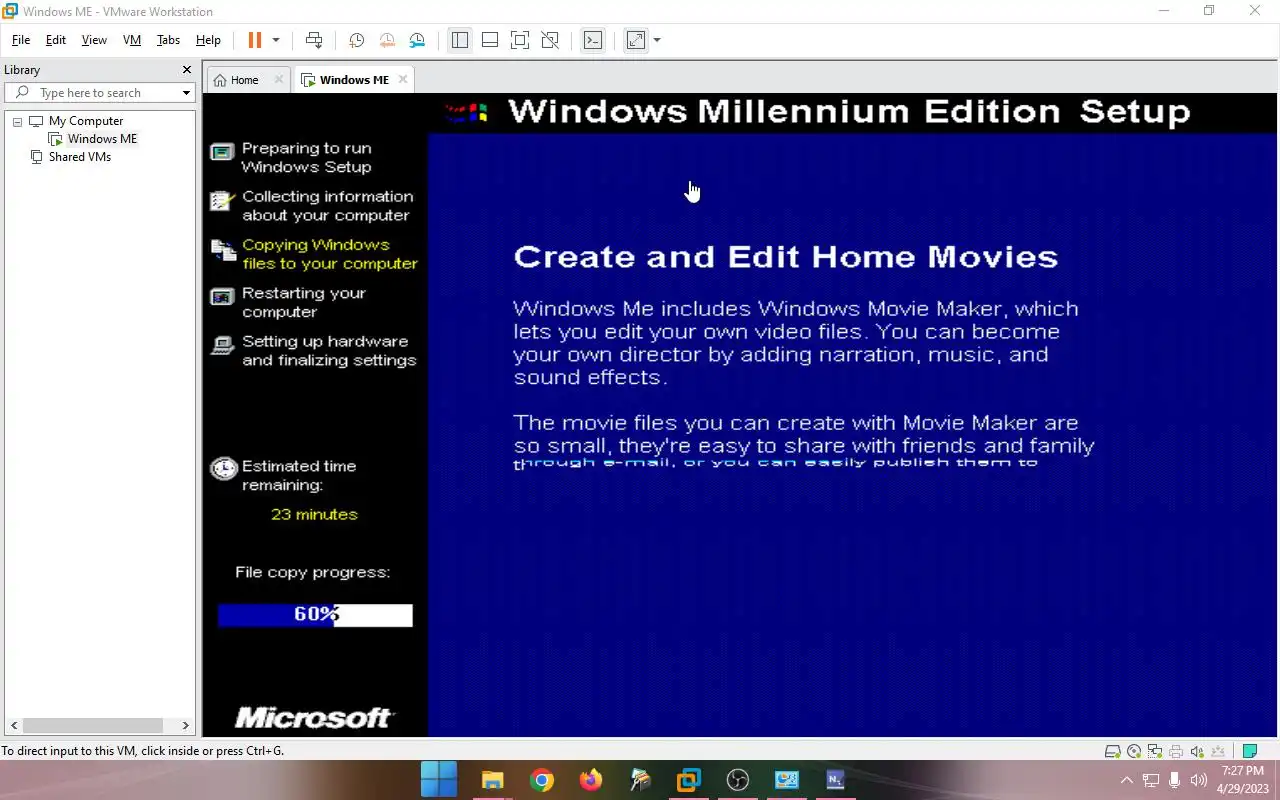The height and width of the screenshot is (800, 1280).
Task: Open the View menu
Action: [94, 40]
